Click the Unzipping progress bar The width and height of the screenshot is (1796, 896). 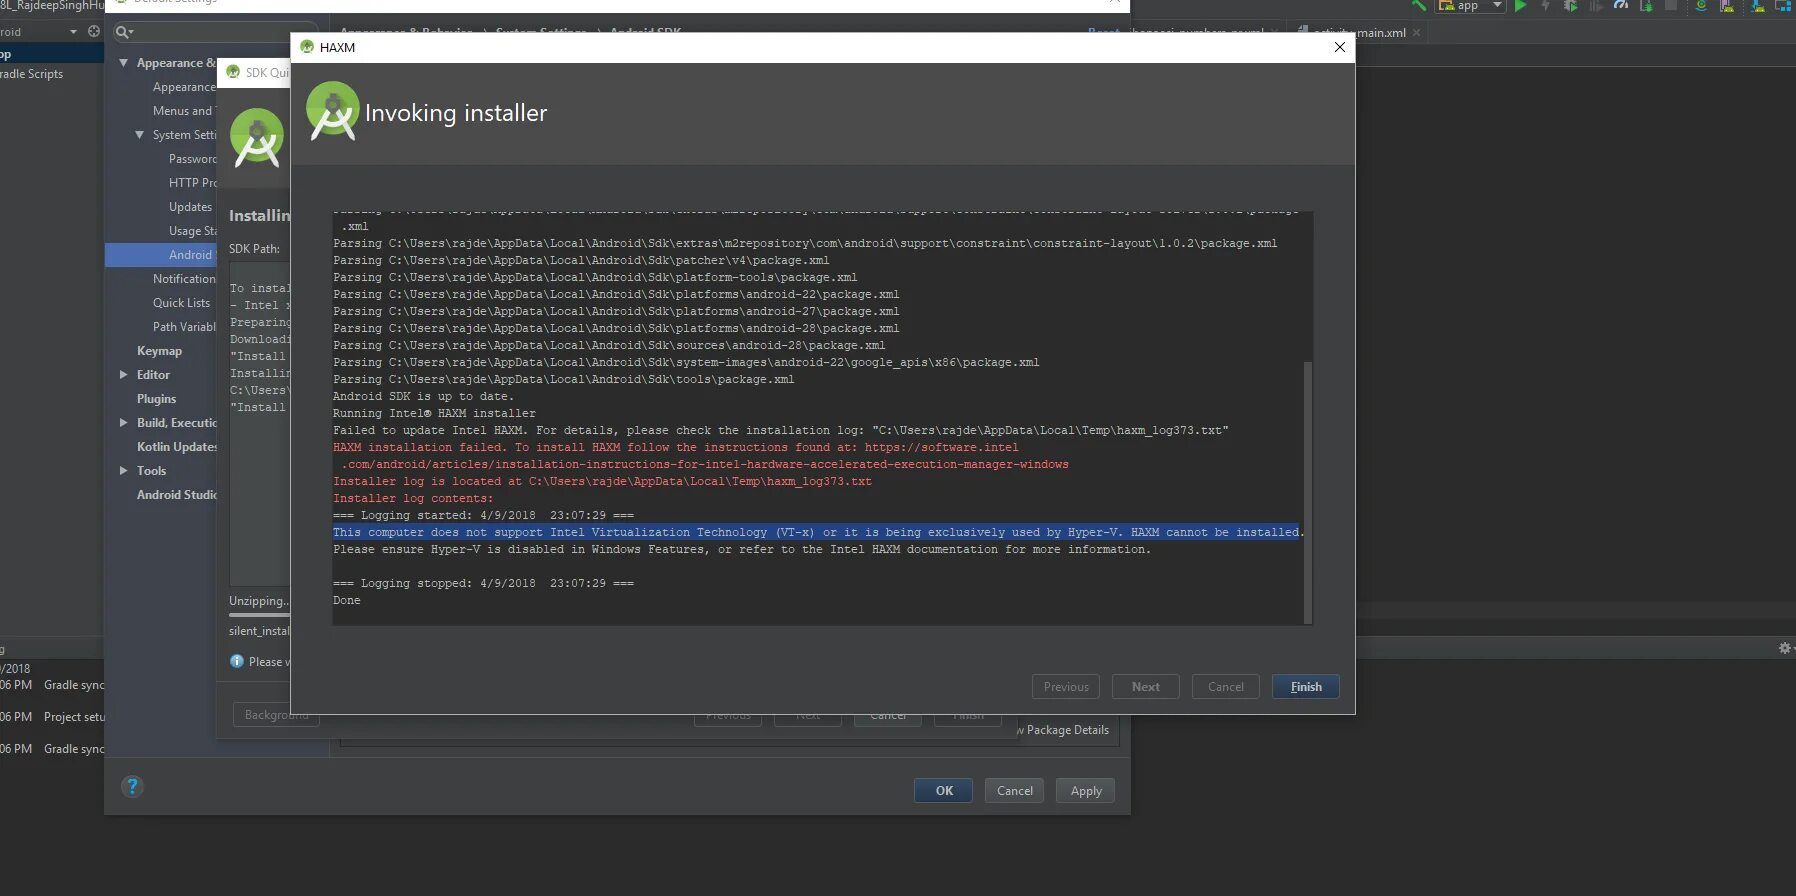pyautogui.click(x=259, y=615)
